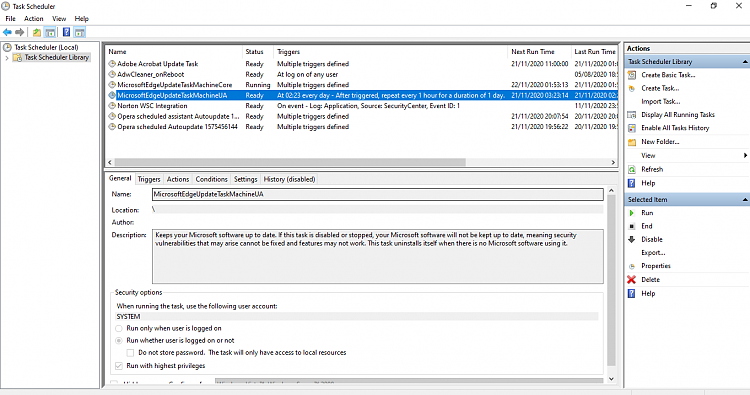Toggle Run with highest privileges checkbox
Viewport: 750px width, 395px height.
(119, 366)
